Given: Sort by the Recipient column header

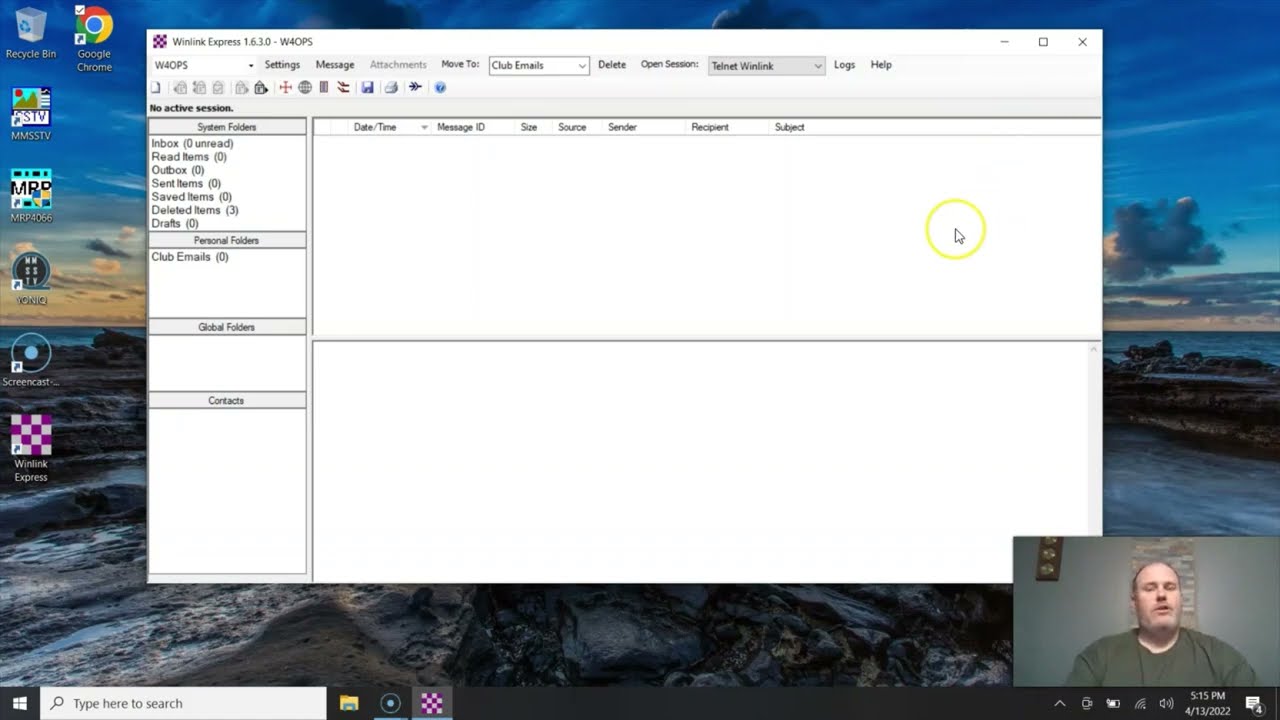Looking at the screenshot, I should click(x=710, y=128).
